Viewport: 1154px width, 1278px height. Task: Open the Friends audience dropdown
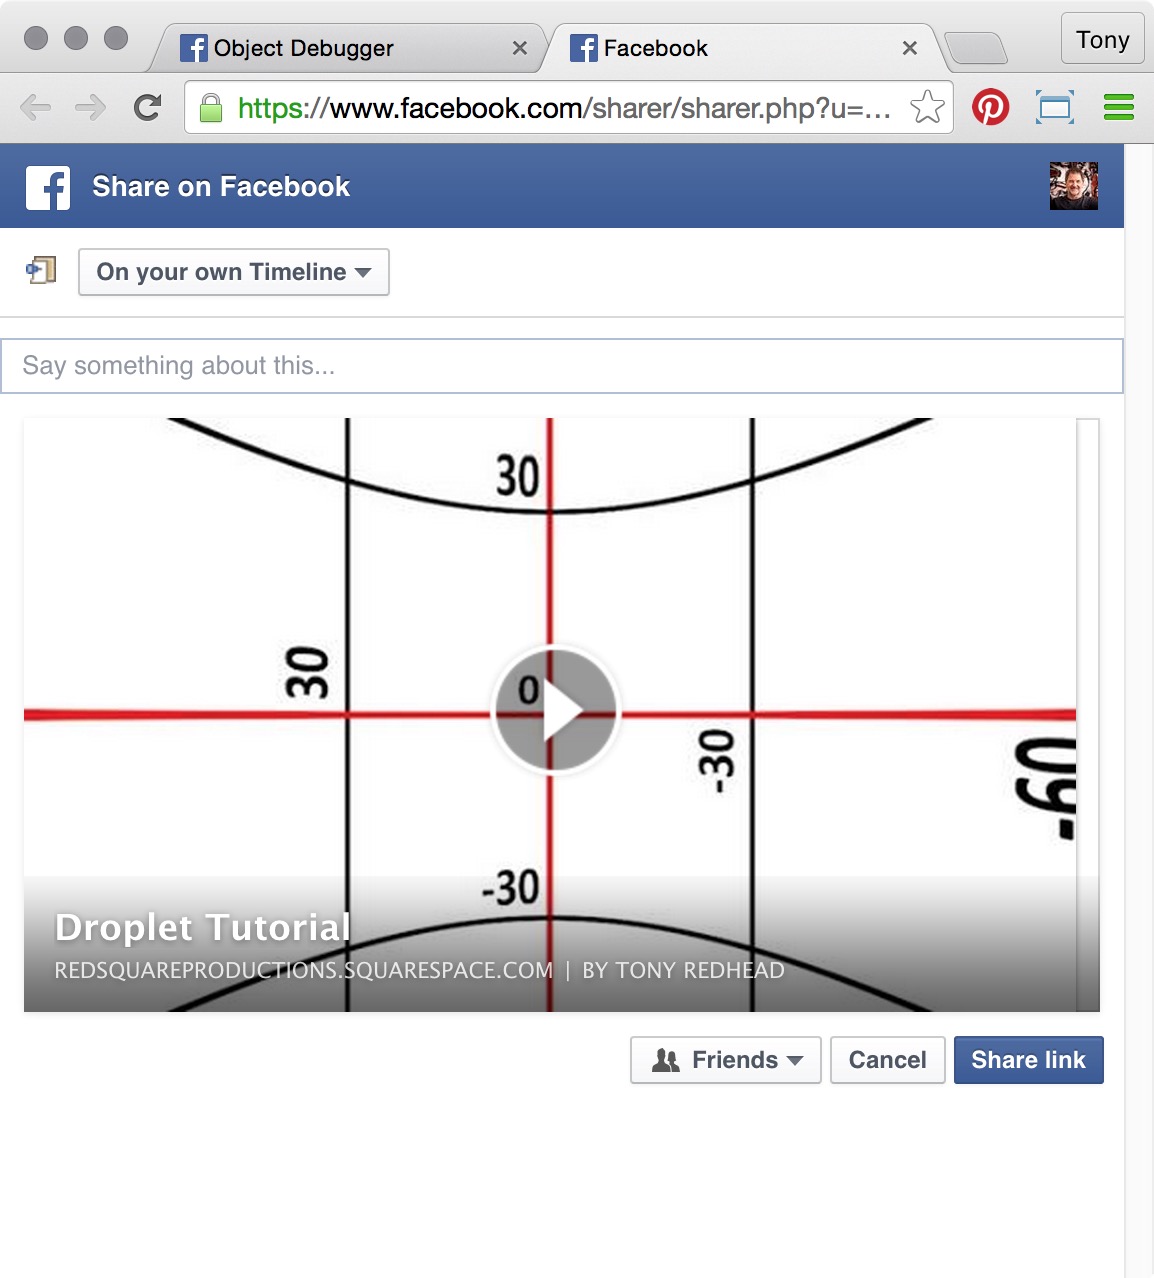(726, 1060)
